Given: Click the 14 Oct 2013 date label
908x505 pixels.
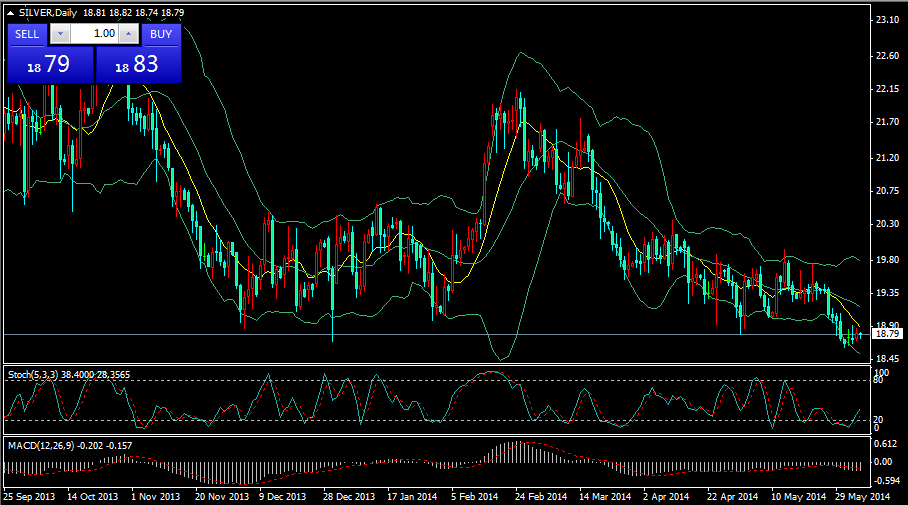Looking at the screenshot, I should tap(92, 496).
